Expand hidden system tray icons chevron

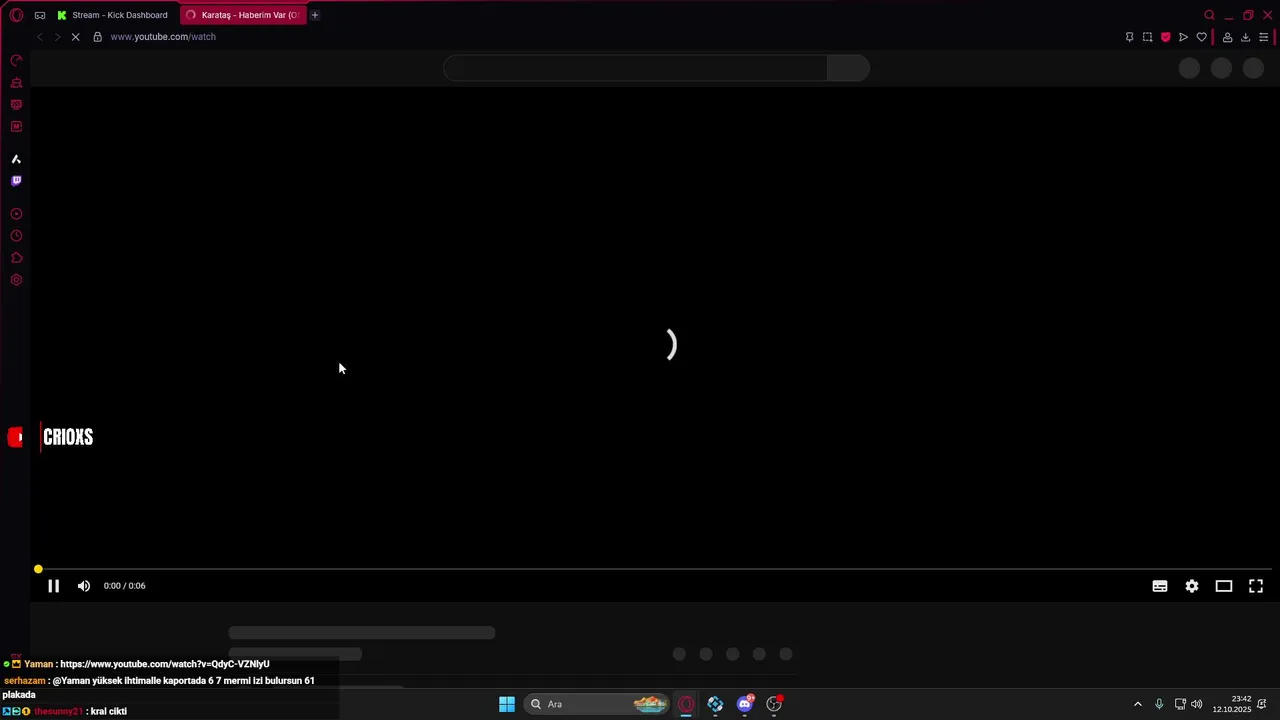coord(1137,704)
